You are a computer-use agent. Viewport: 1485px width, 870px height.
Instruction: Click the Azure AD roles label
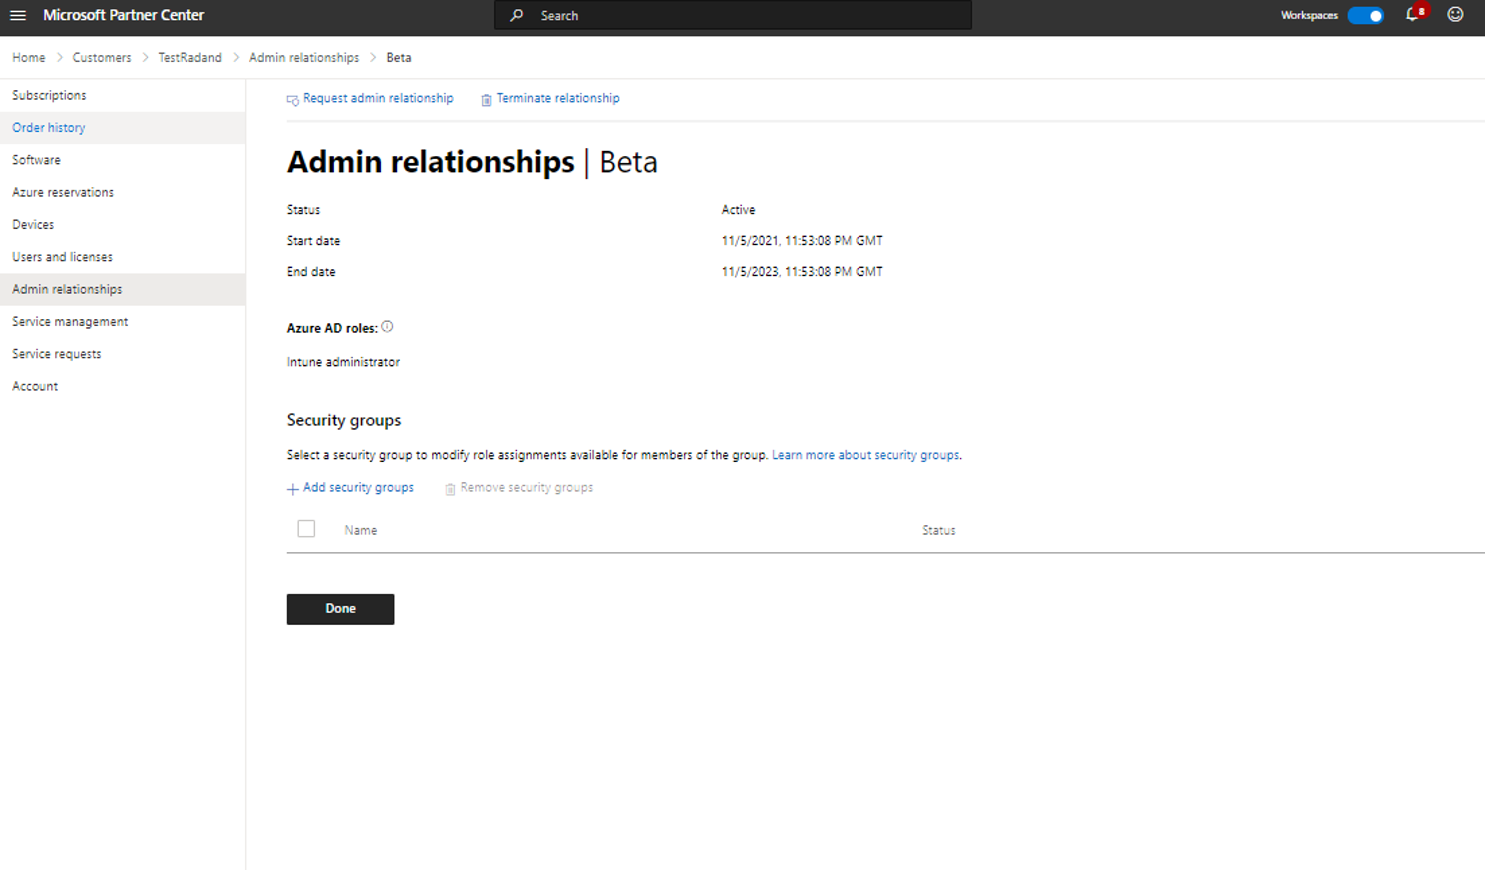coord(332,328)
